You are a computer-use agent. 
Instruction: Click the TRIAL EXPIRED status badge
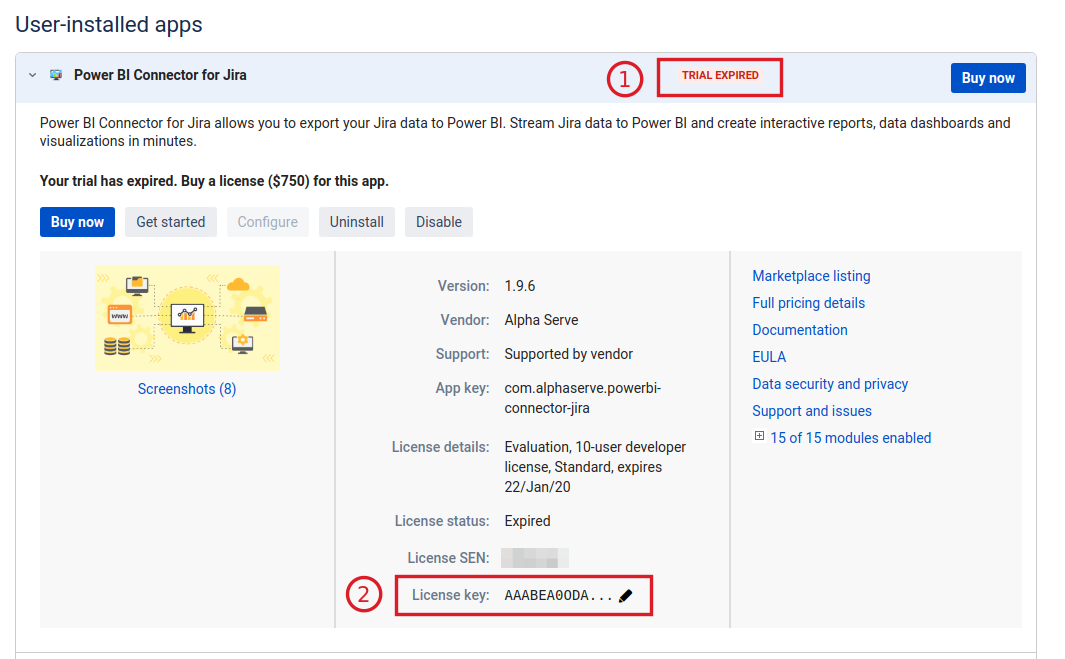coord(720,76)
